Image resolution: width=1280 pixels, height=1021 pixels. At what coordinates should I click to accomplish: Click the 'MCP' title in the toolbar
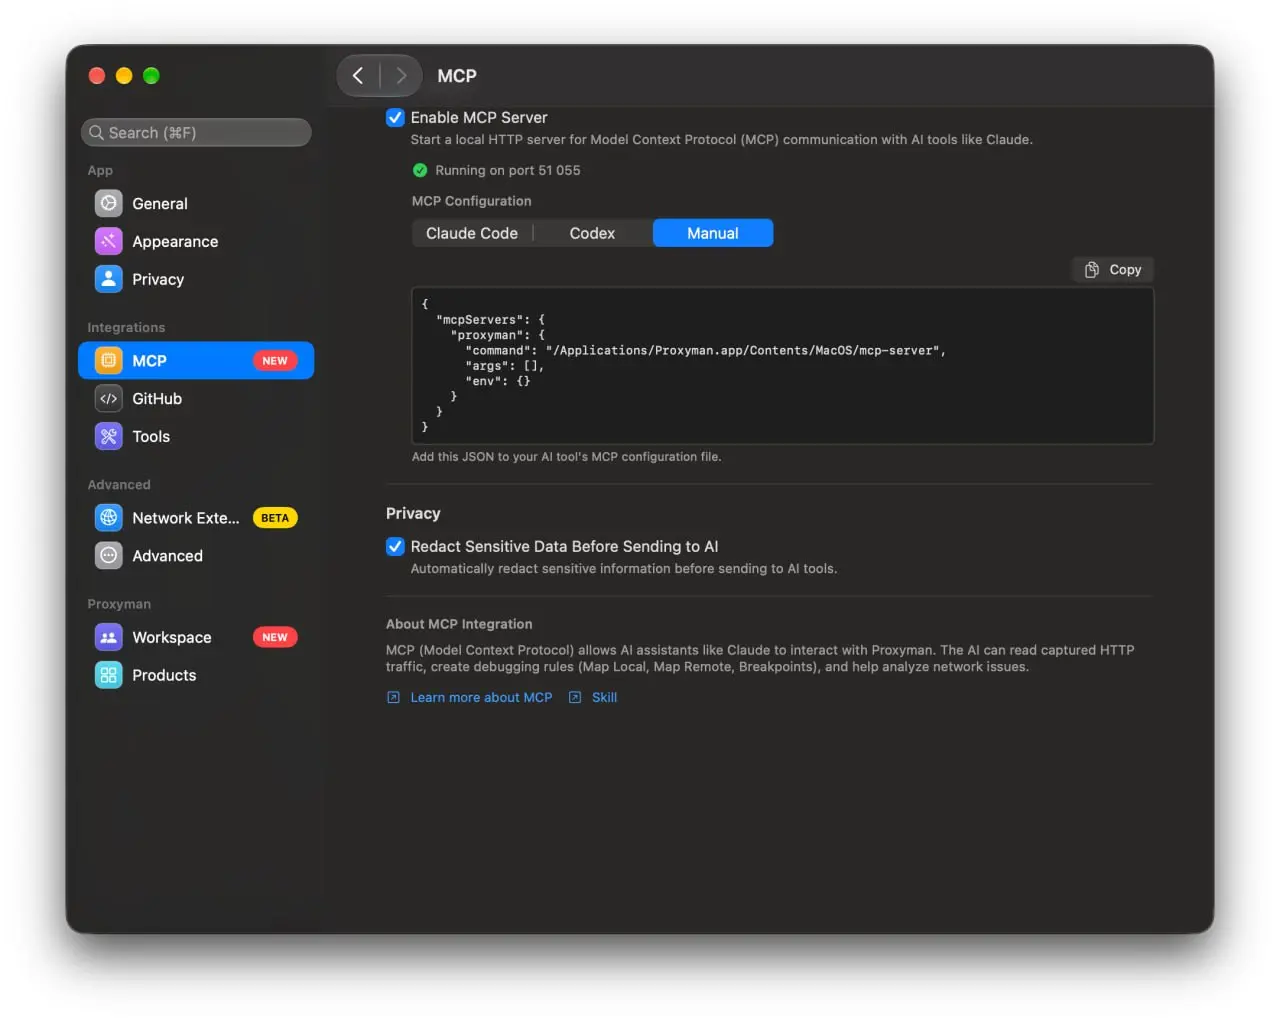(457, 76)
